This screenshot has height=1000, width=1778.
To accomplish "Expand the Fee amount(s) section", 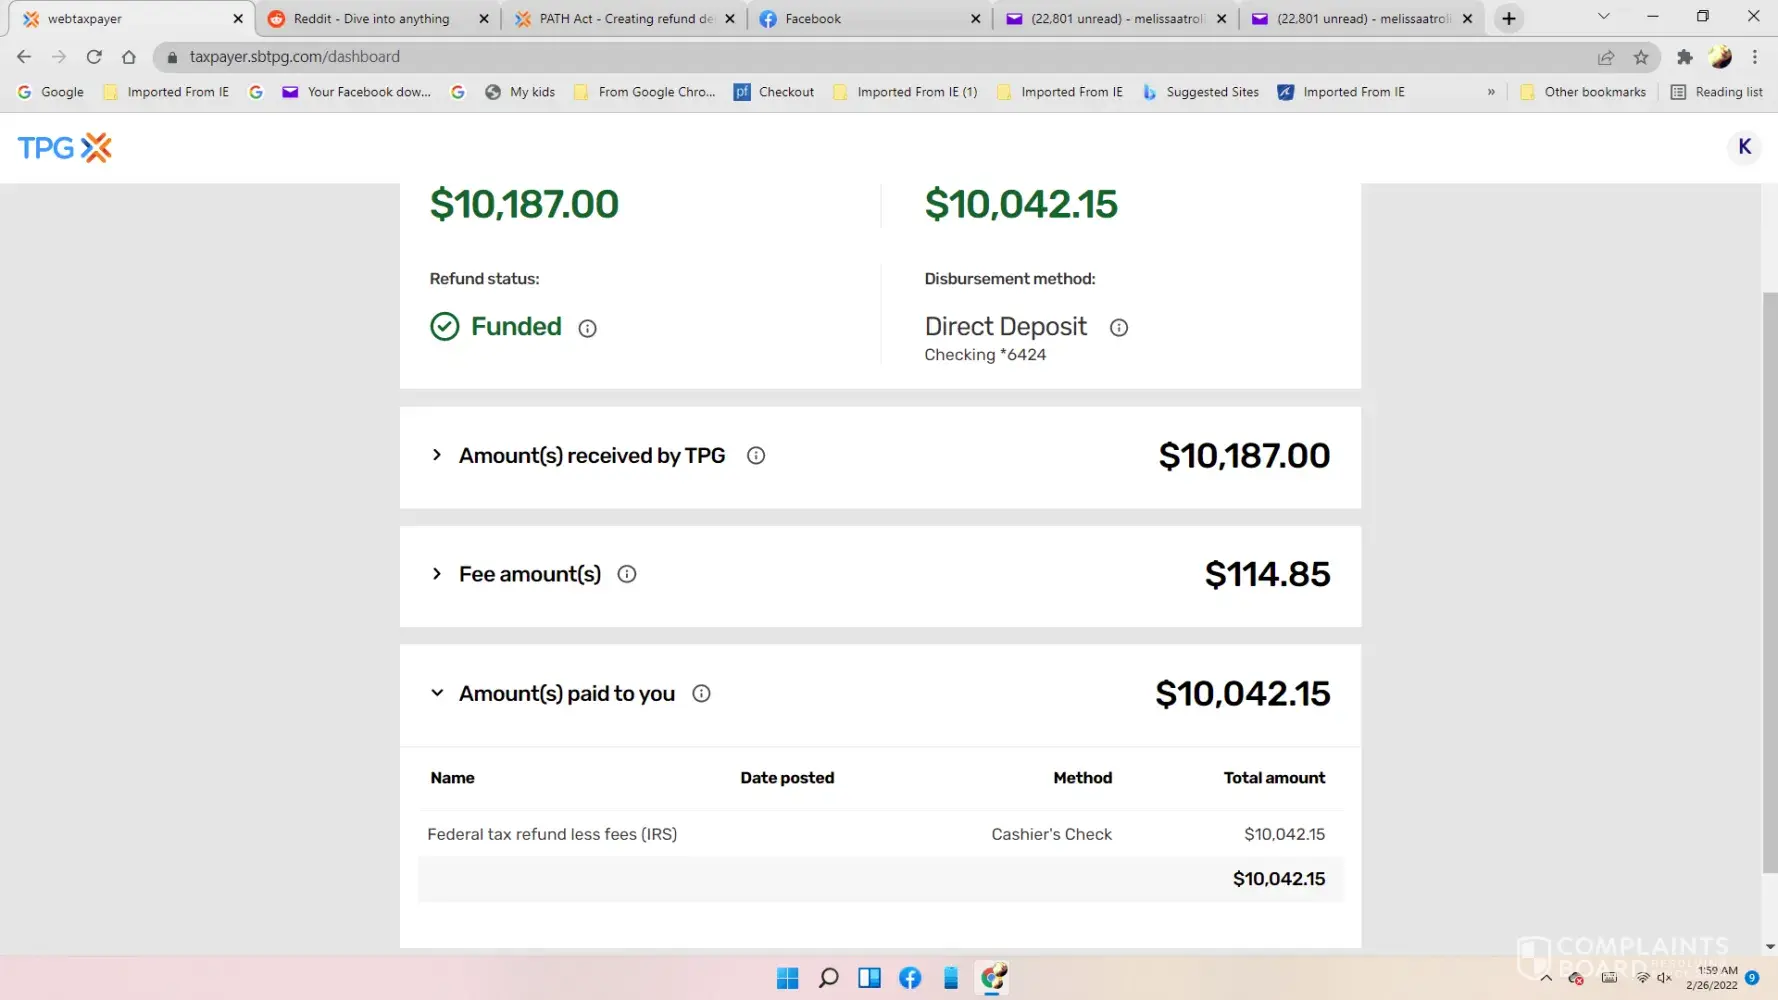I will click(437, 574).
